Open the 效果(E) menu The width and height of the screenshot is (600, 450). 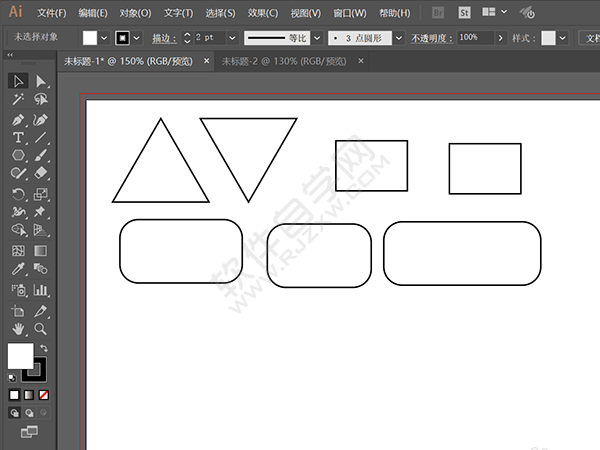point(263,13)
